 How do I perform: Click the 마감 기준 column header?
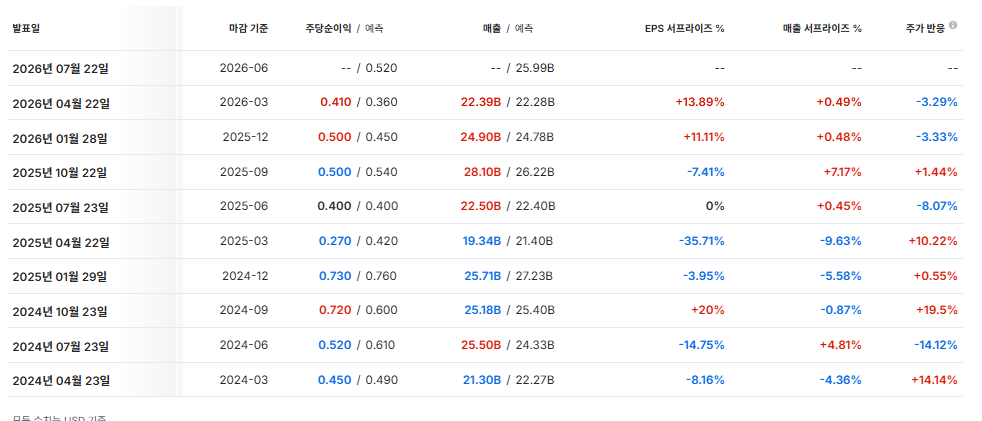click(249, 28)
